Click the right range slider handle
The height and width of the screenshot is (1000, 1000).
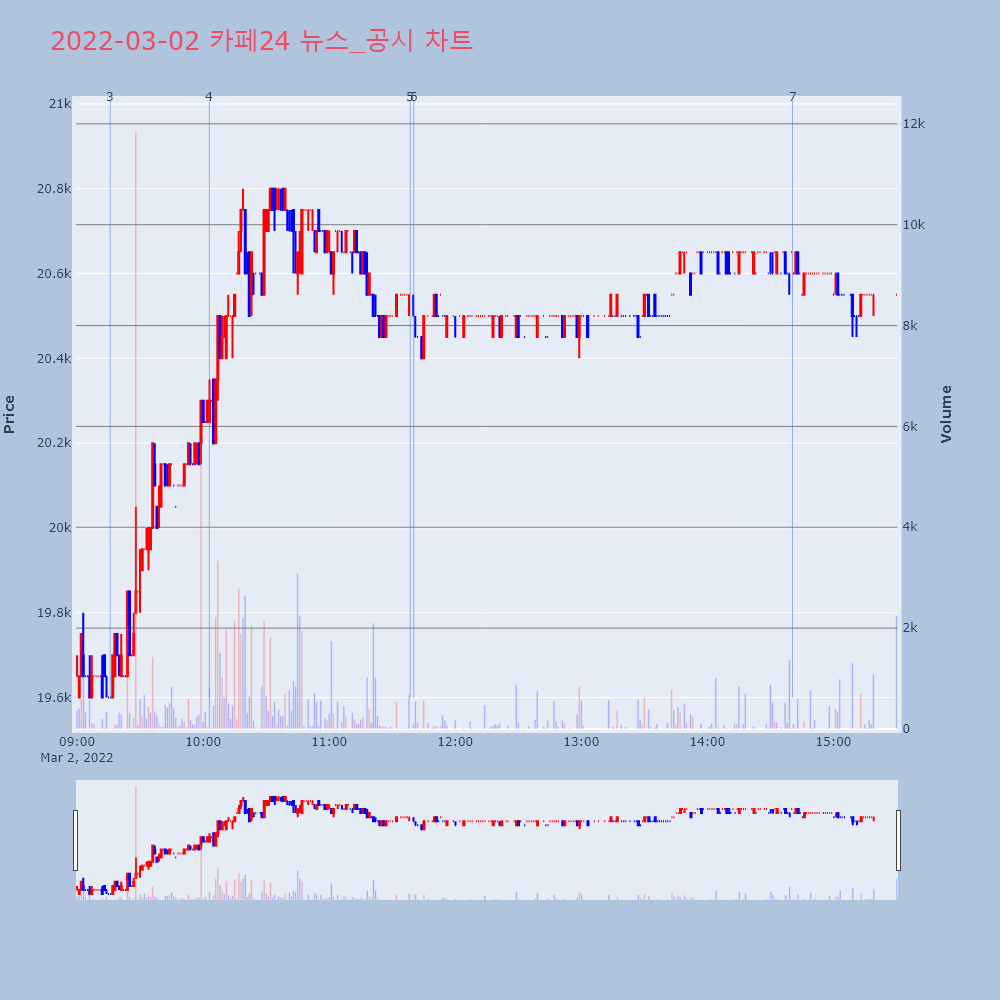(899, 840)
